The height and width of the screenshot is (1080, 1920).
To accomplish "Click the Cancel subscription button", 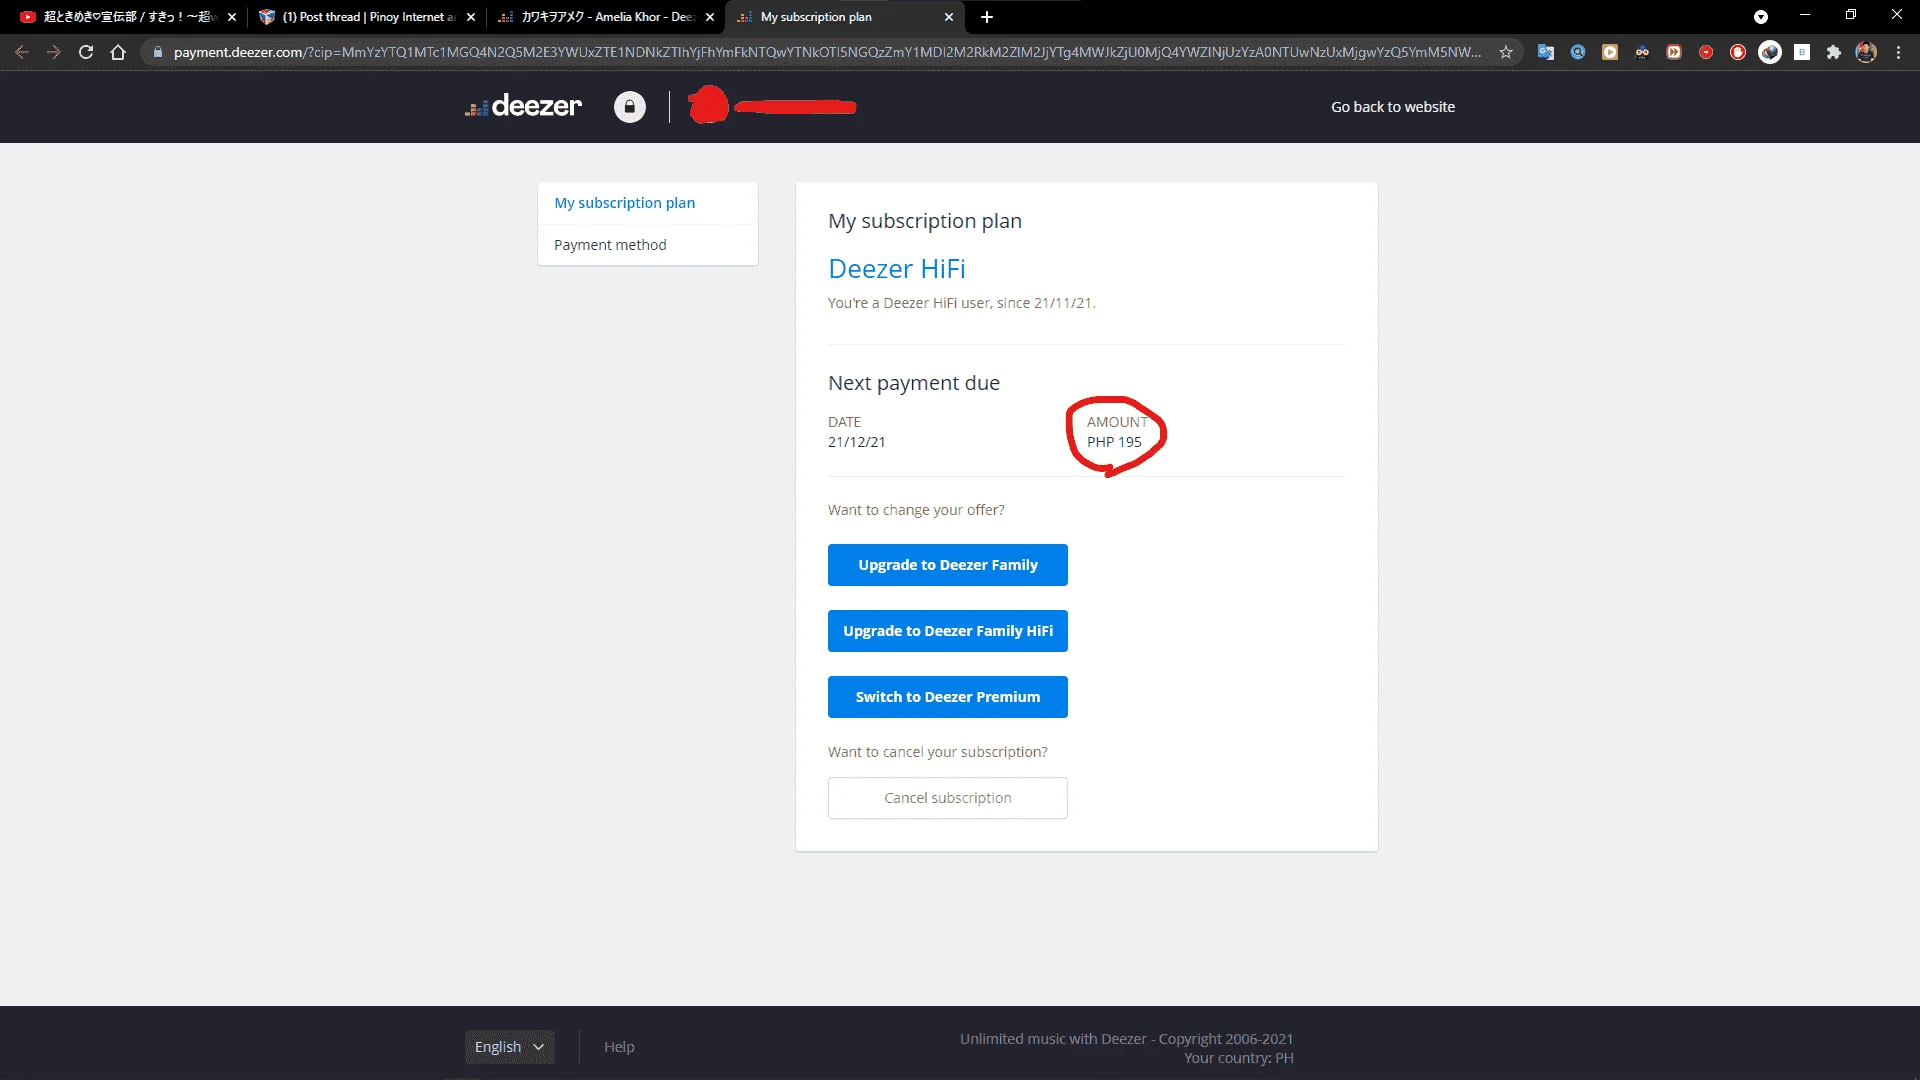I will 948,798.
